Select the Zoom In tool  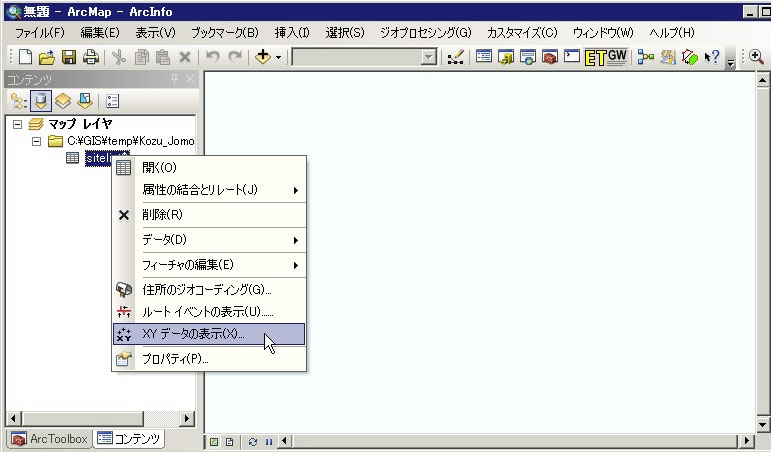pyautogui.click(x=756, y=57)
